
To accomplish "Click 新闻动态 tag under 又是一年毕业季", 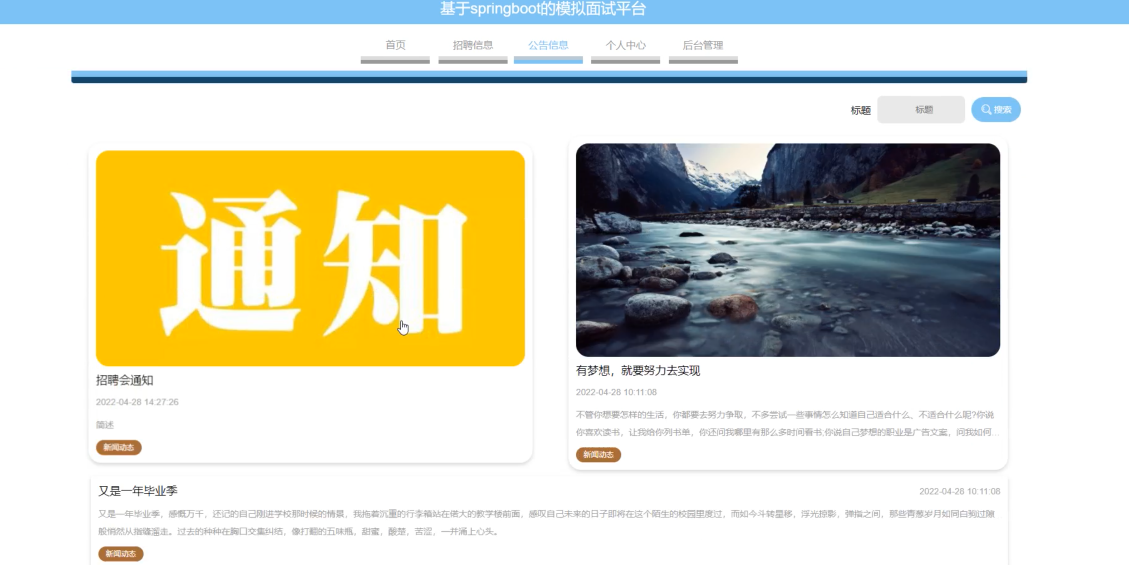I will tap(121, 553).
